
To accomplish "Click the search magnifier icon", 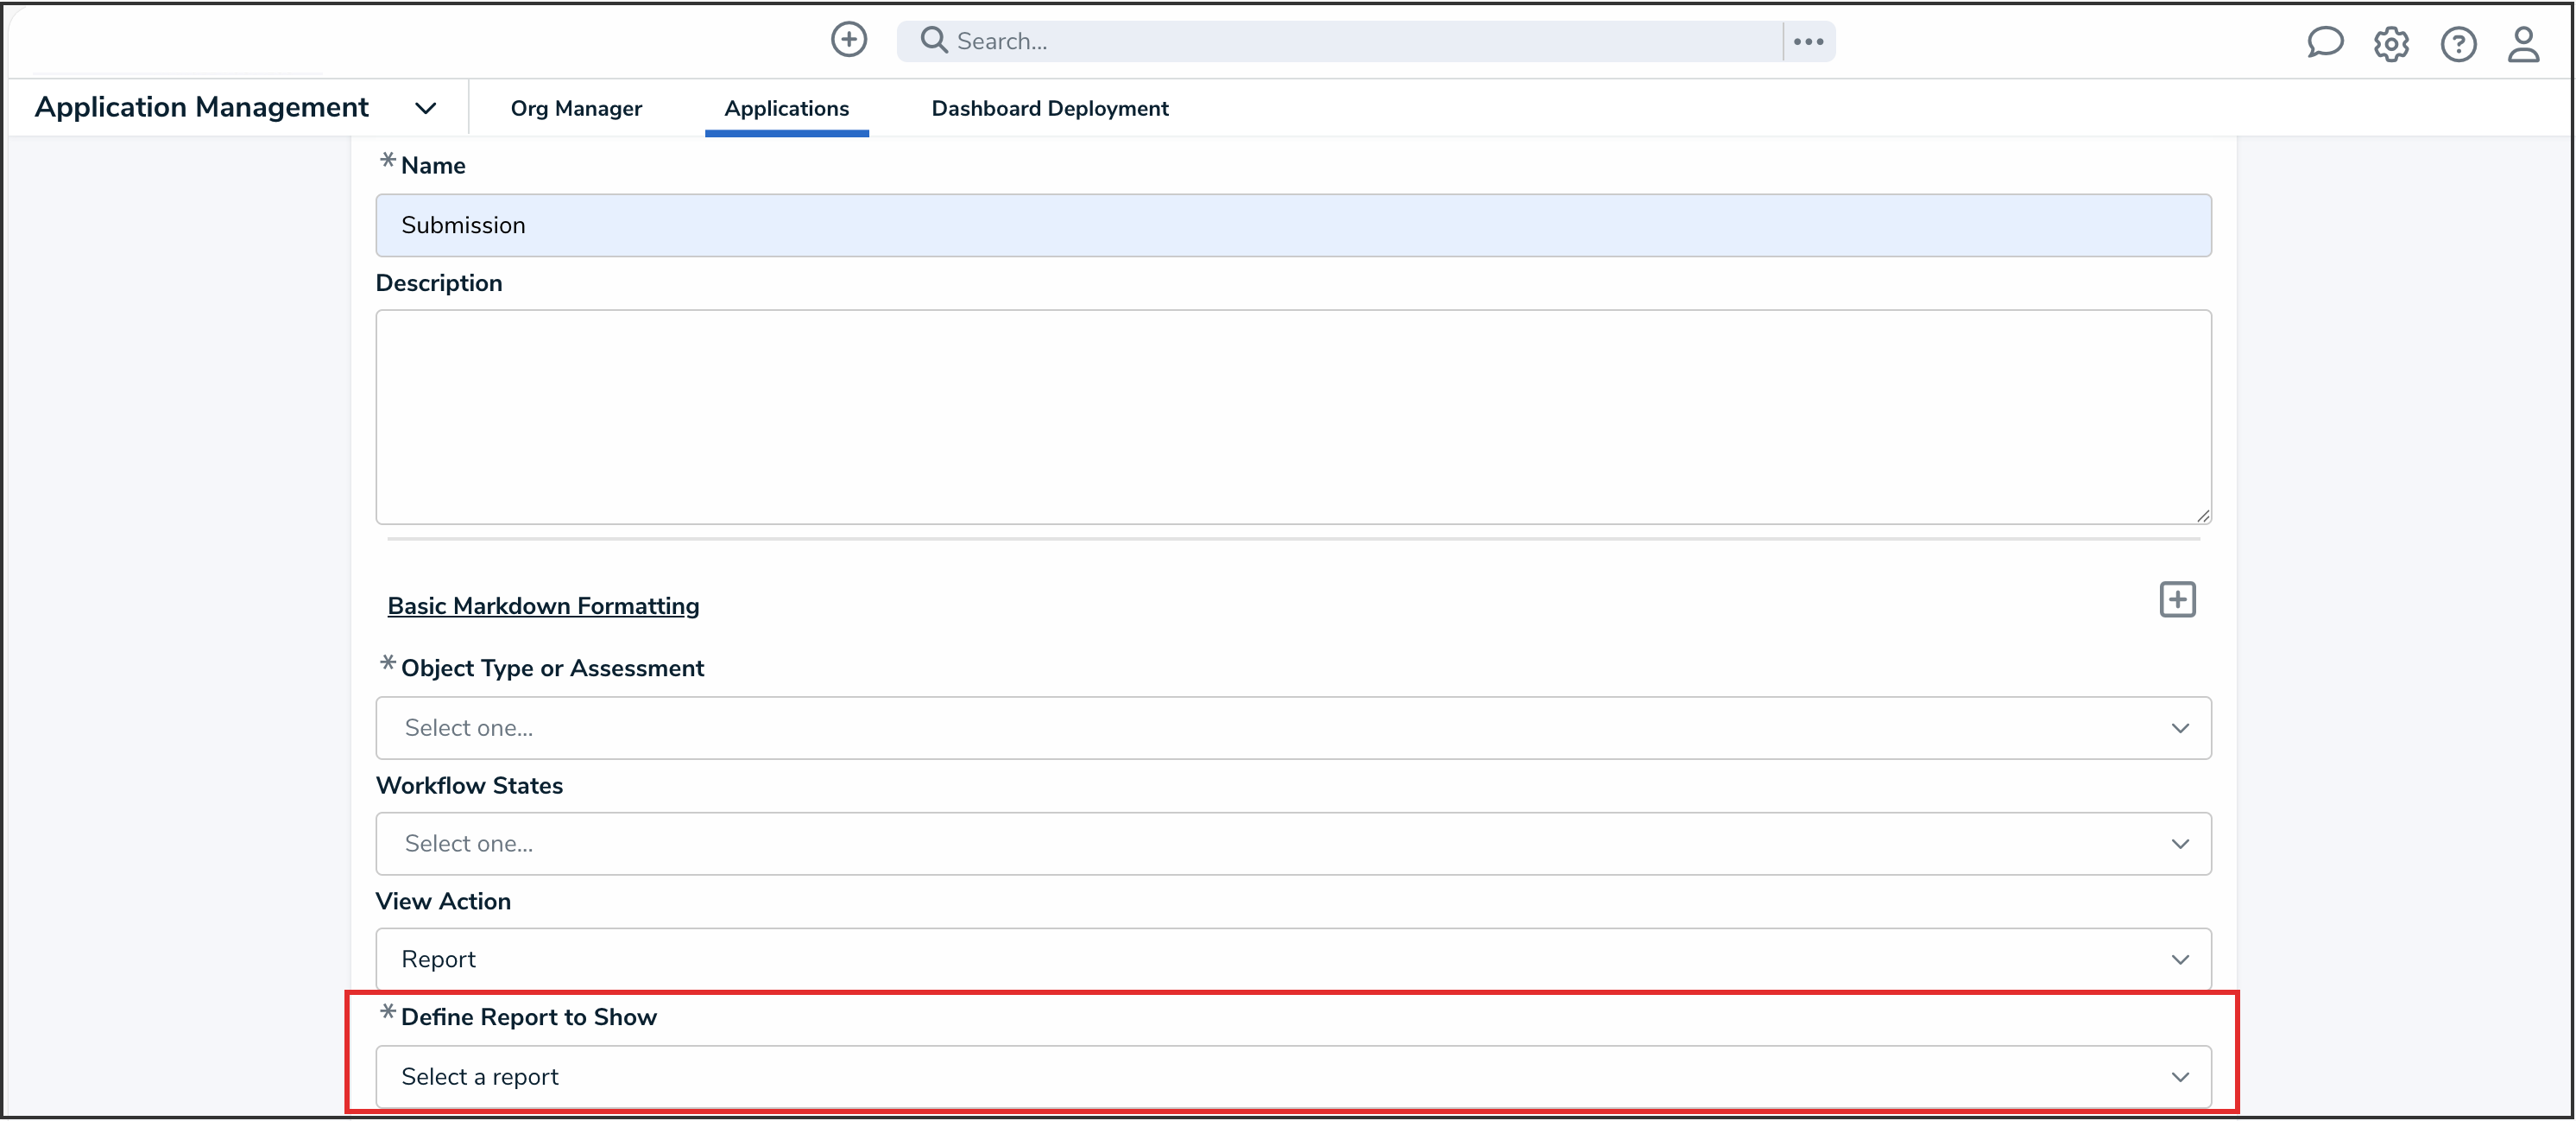I will pos(934,40).
